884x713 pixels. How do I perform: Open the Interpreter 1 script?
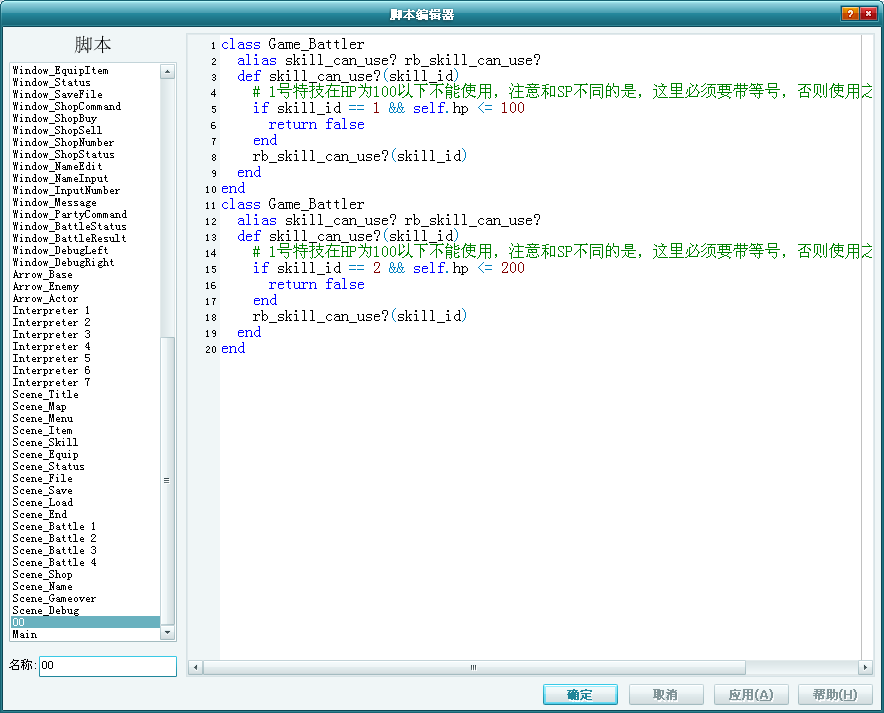(x=85, y=310)
